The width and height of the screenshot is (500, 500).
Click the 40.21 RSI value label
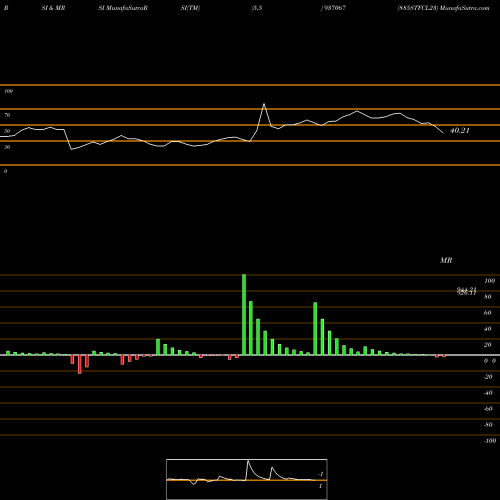[460, 130]
